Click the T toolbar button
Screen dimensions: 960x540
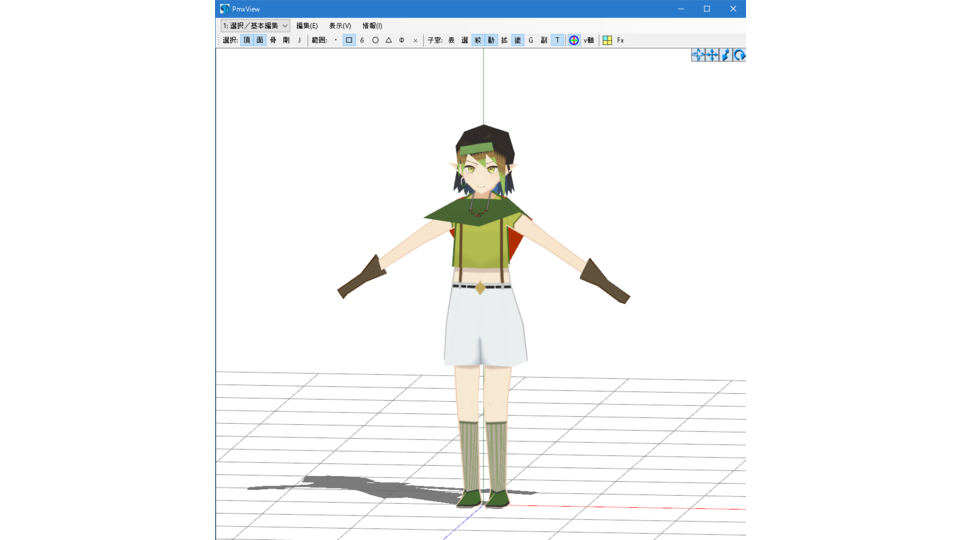pyautogui.click(x=557, y=41)
